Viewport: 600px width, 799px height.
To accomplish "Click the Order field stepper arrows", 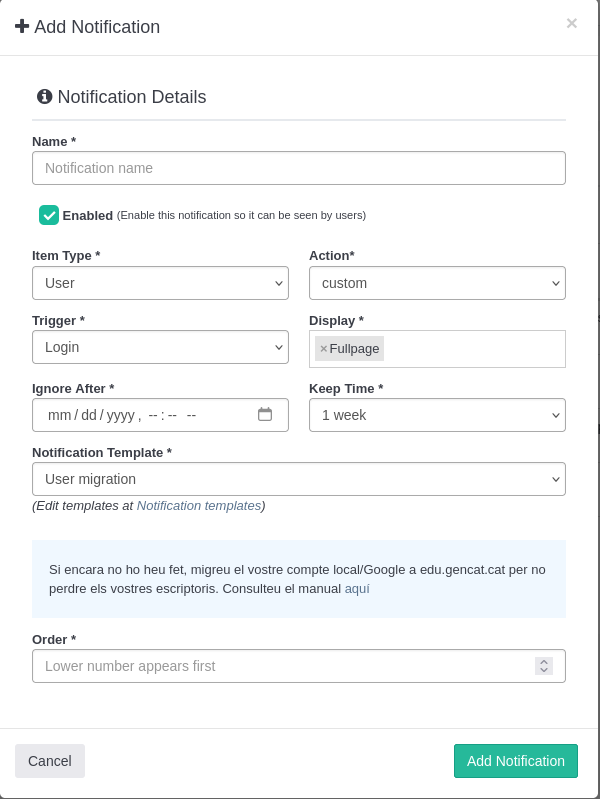I will [x=543, y=666].
